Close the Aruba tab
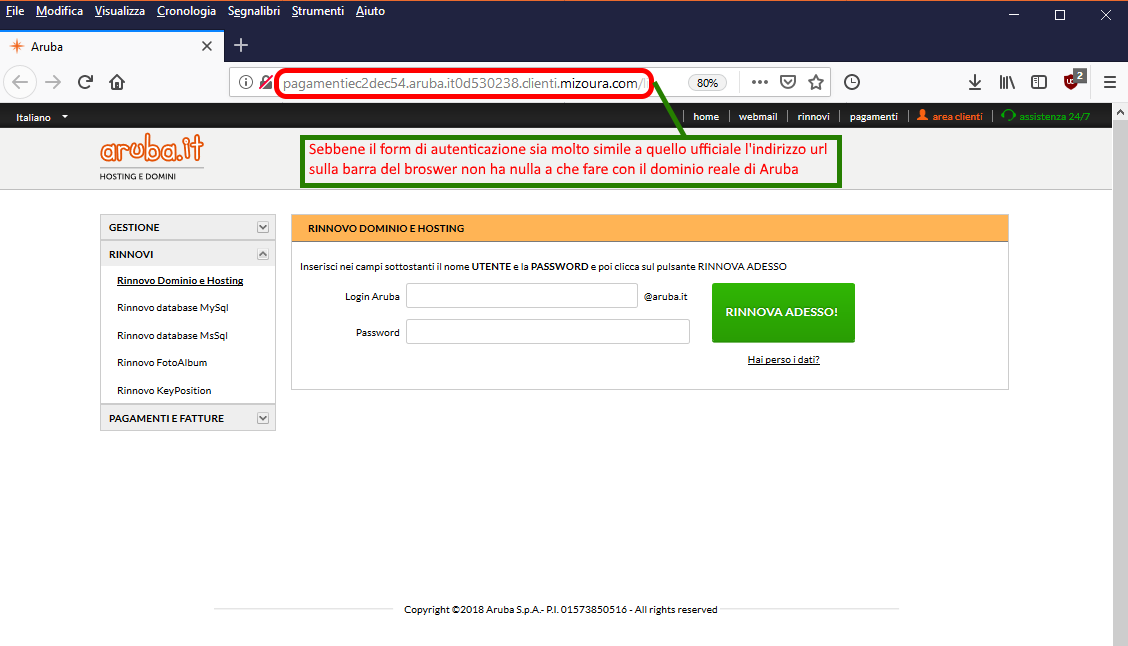This screenshot has width=1128, height=646. click(207, 46)
